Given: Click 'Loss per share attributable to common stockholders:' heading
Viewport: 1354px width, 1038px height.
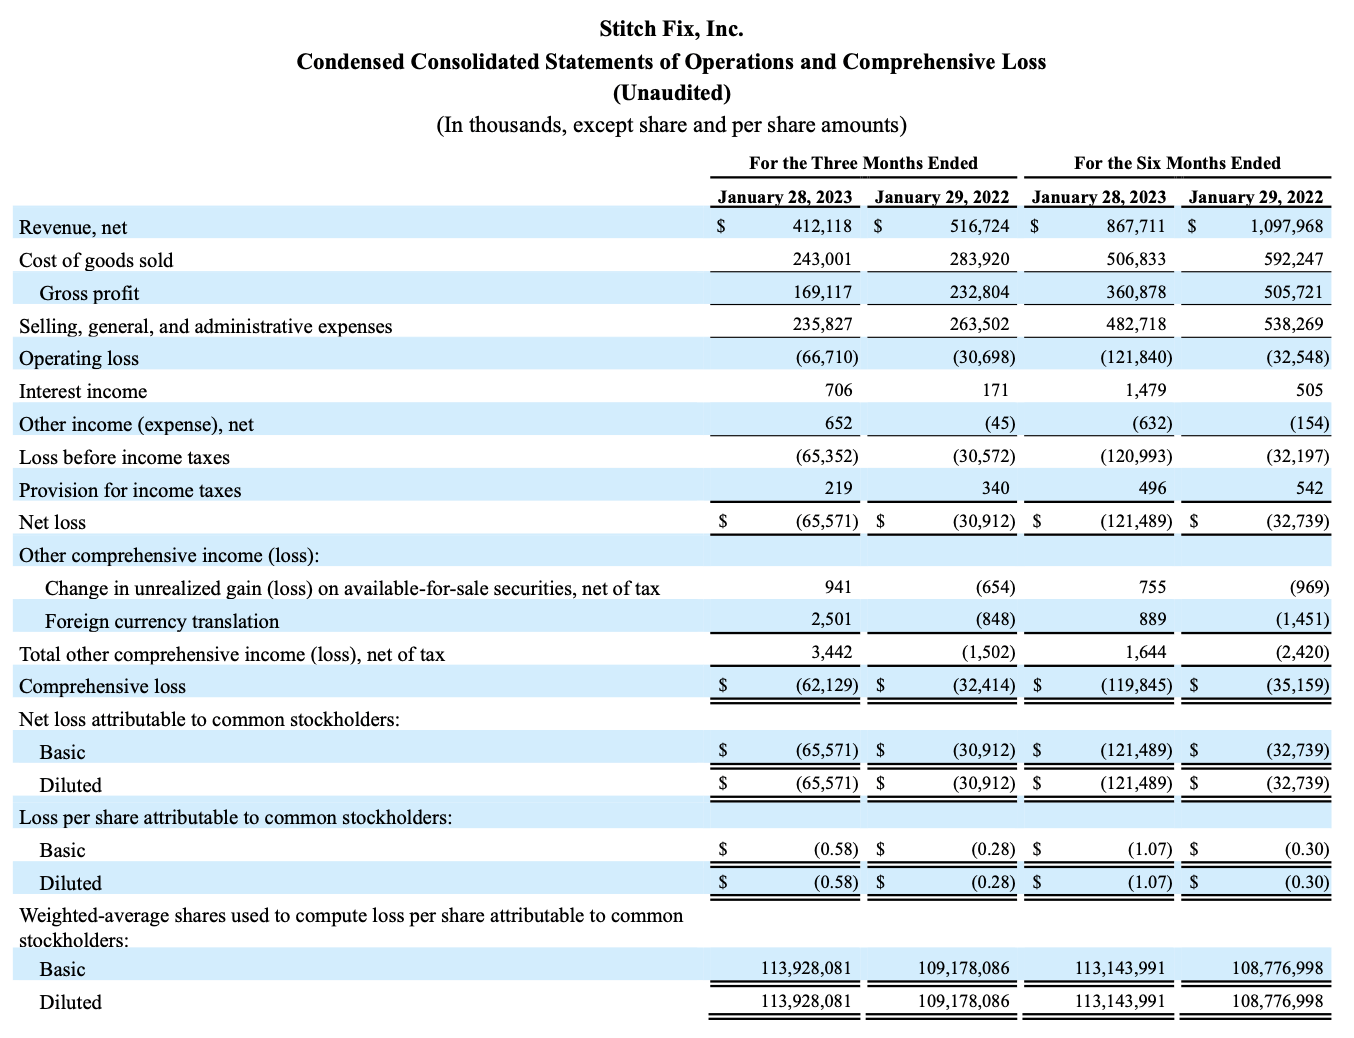Looking at the screenshot, I should pos(236,817).
